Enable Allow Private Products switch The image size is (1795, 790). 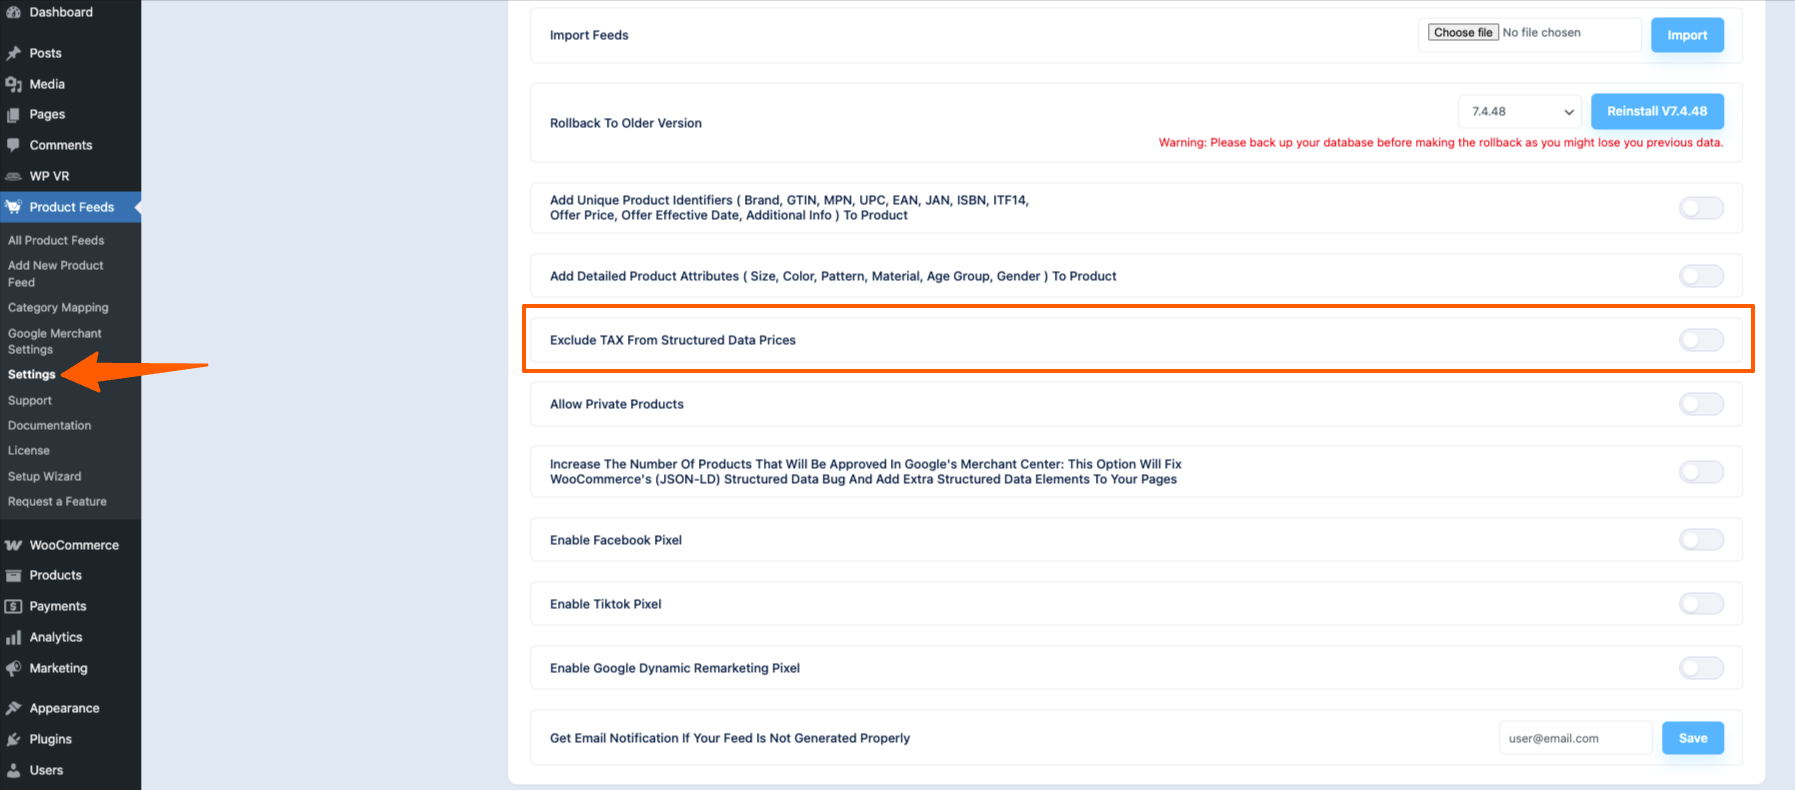coord(1701,404)
